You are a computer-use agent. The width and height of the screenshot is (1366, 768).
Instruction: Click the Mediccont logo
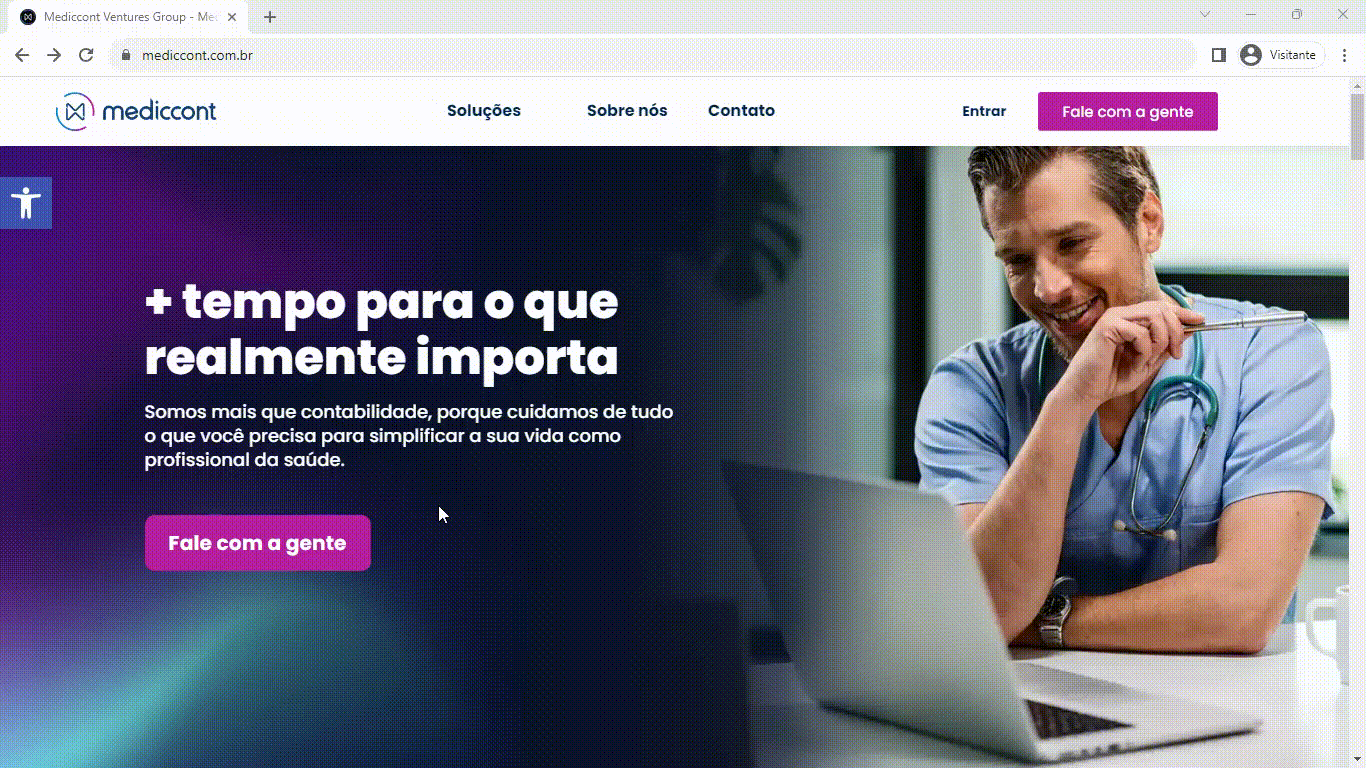136,111
